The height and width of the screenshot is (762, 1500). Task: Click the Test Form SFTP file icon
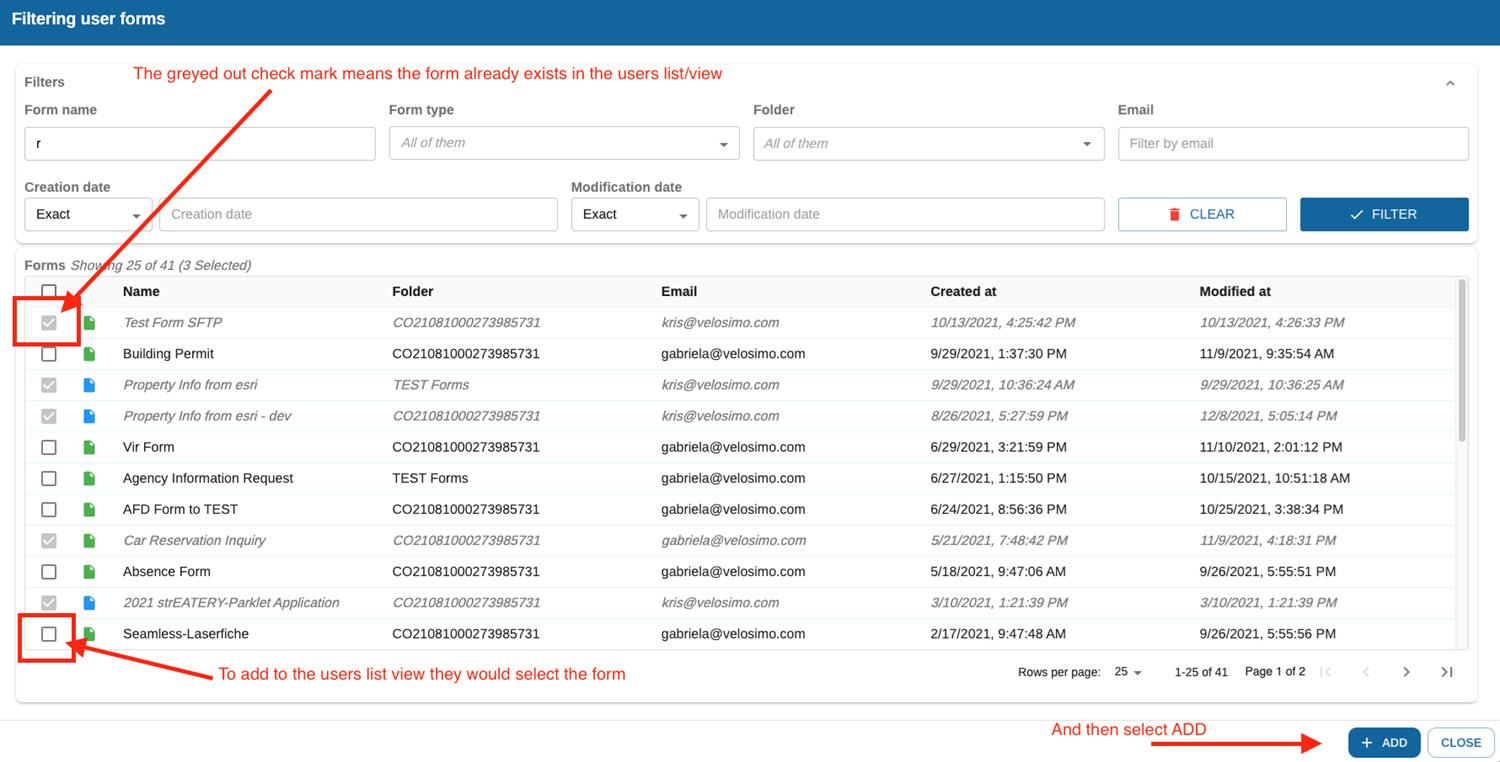(x=89, y=323)
